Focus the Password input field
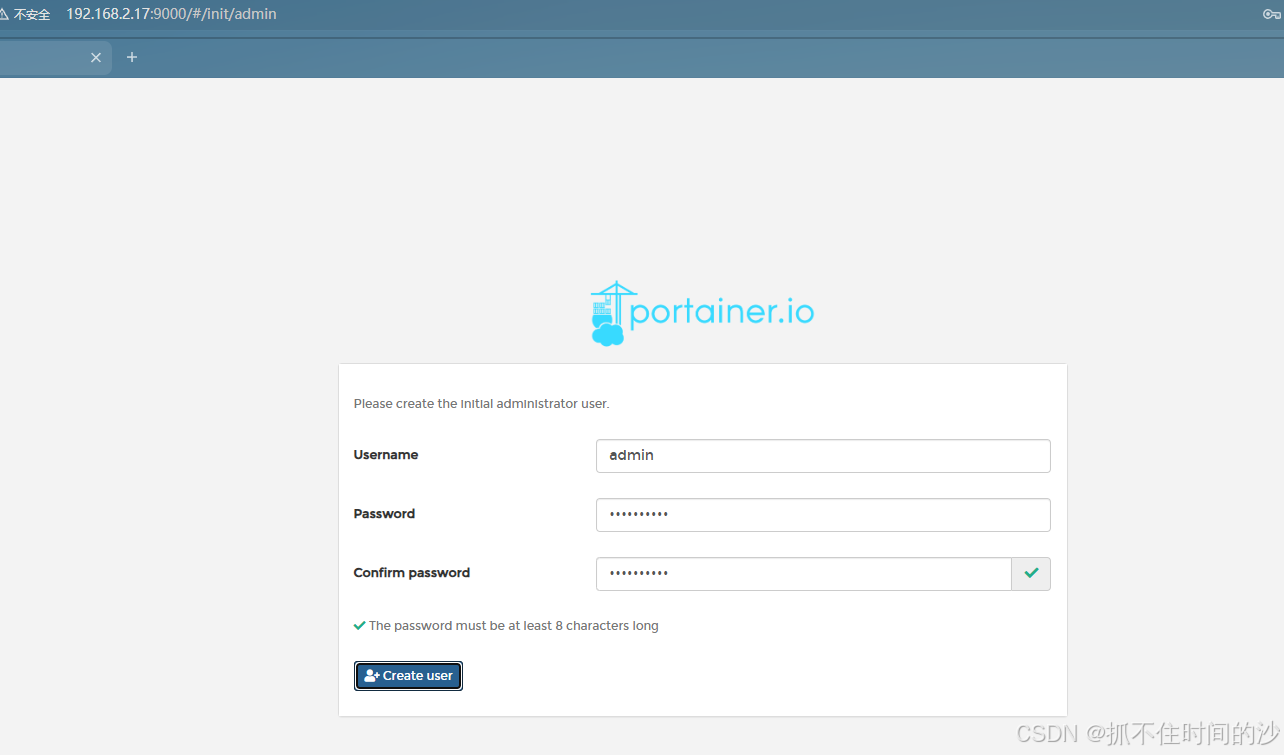 click(823, 515)
